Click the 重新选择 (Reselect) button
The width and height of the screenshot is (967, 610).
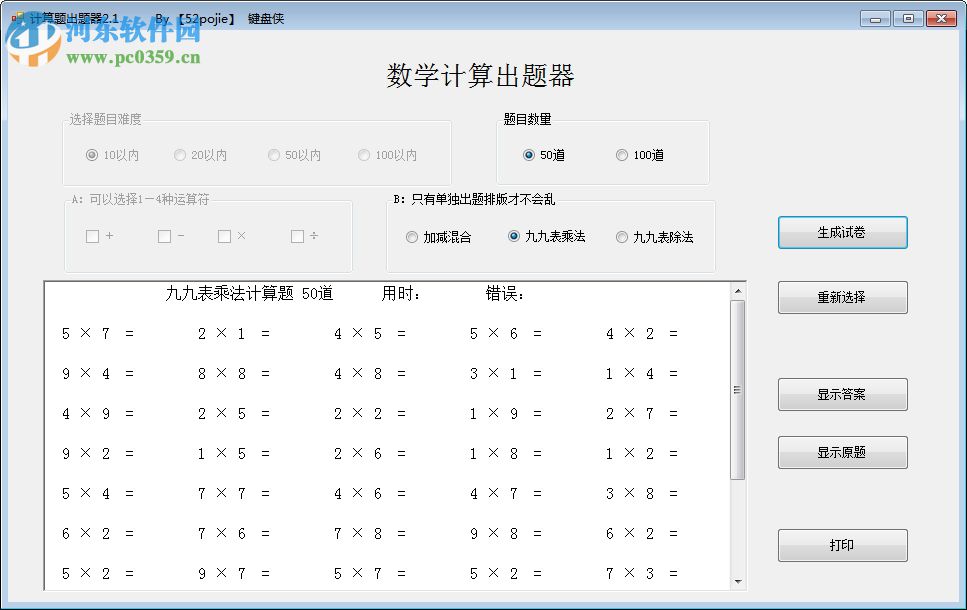point(842,297)
